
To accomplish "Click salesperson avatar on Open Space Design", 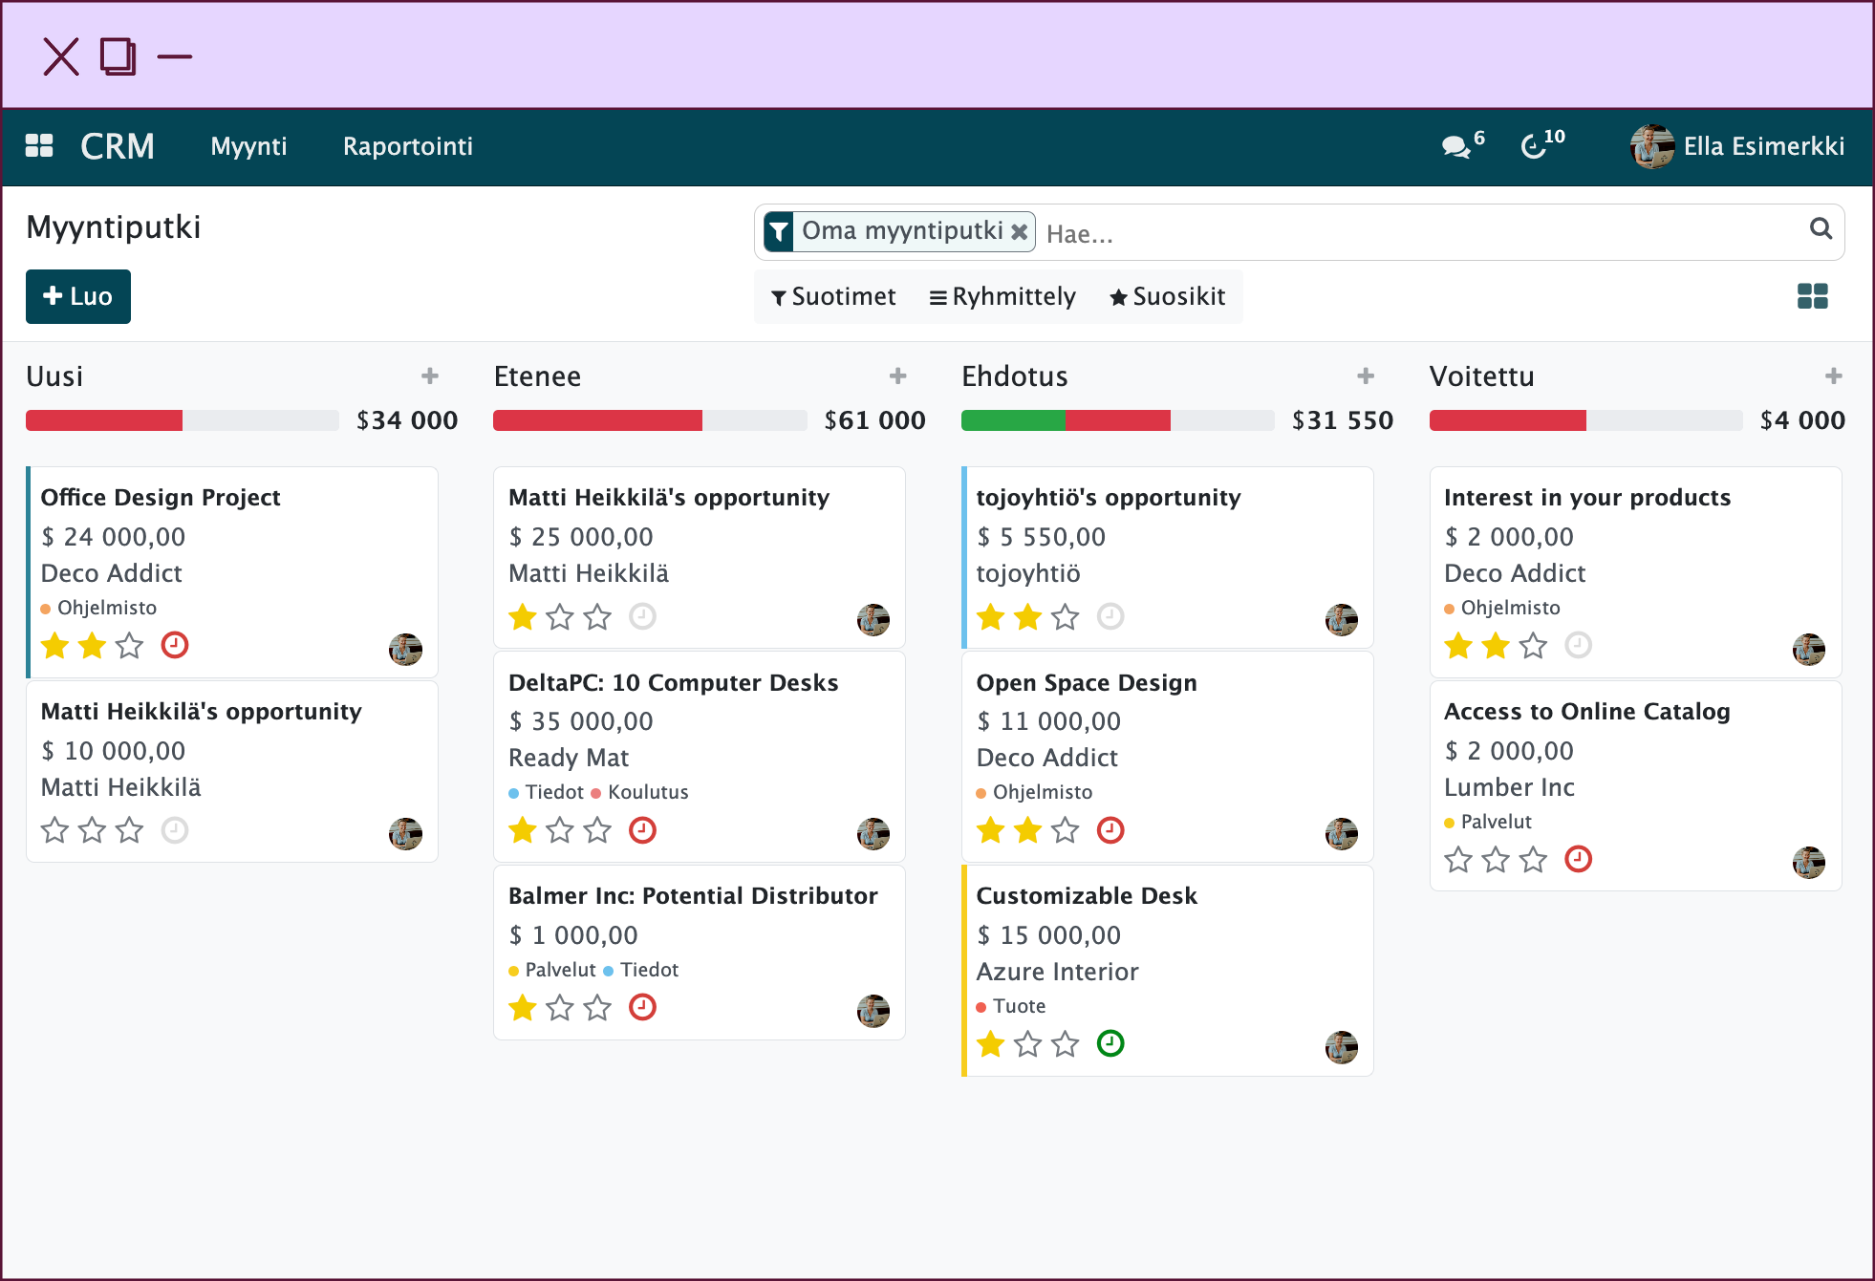I will point(1340,833).
